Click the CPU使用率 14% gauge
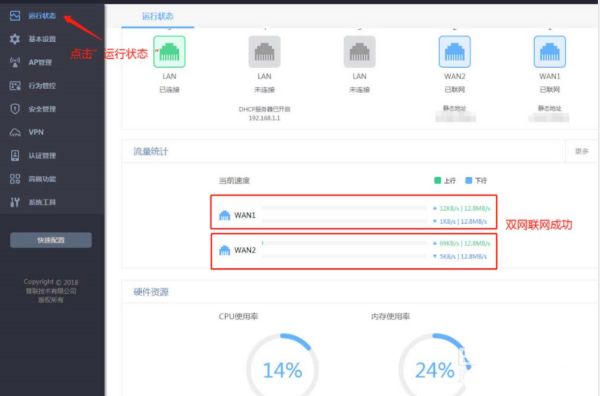 [x=282, y=365]
